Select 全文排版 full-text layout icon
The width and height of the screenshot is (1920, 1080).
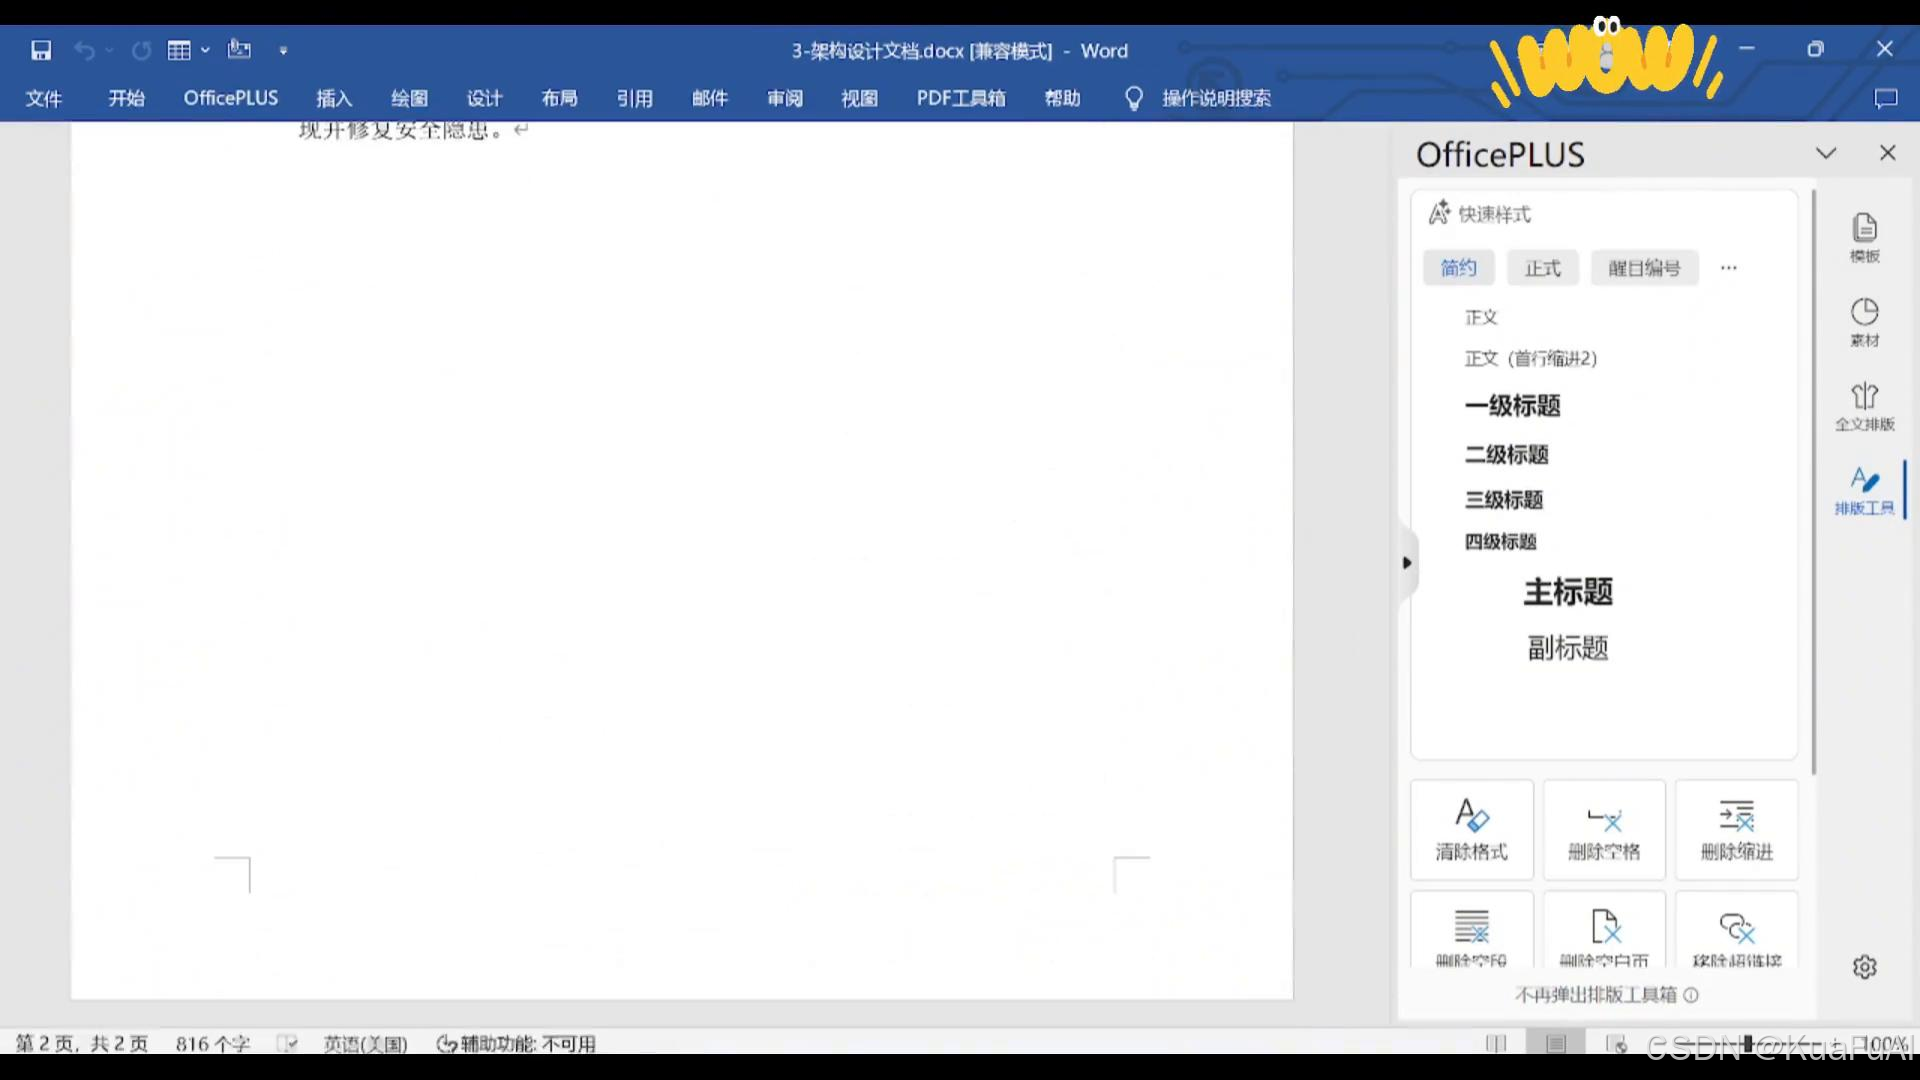[x=1864, y=405]
